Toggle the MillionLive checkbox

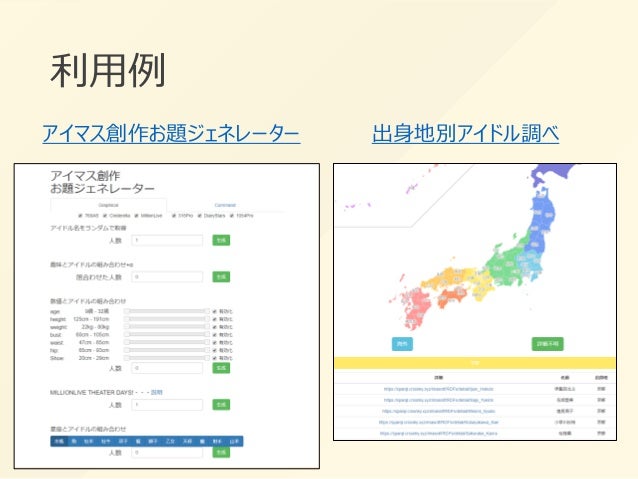click(x=136, y=215)
